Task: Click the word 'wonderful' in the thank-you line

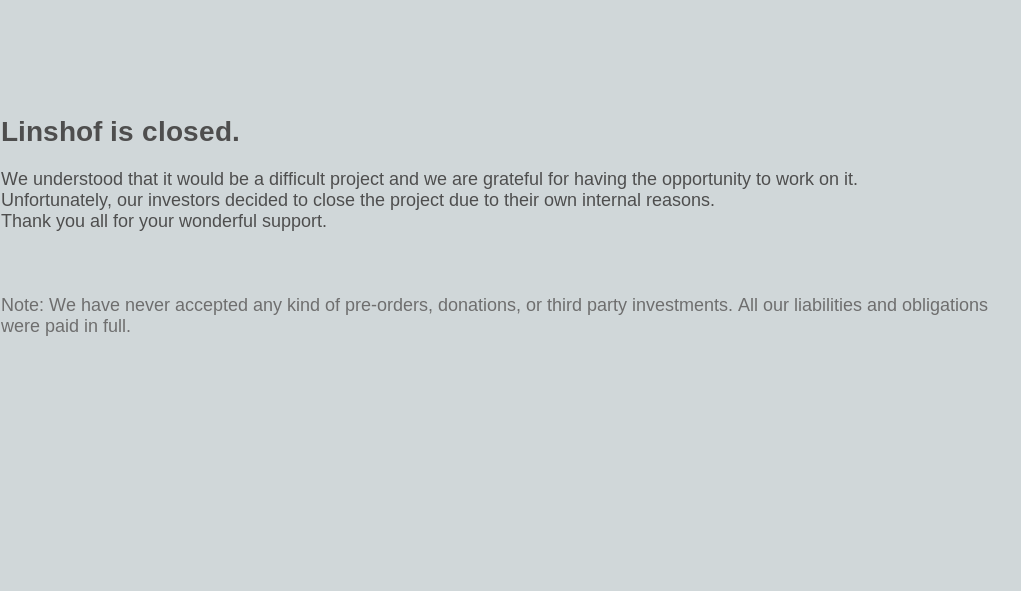Action: pos(217,221)
